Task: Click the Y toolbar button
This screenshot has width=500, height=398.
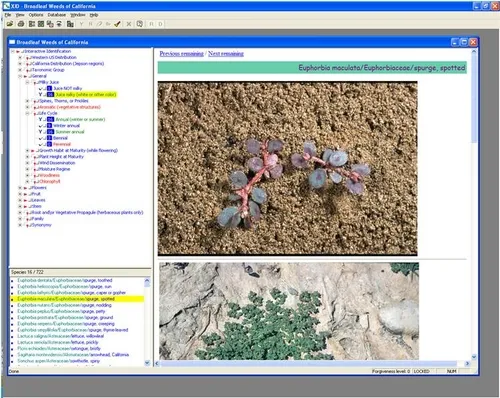Action: coord(81,24)
